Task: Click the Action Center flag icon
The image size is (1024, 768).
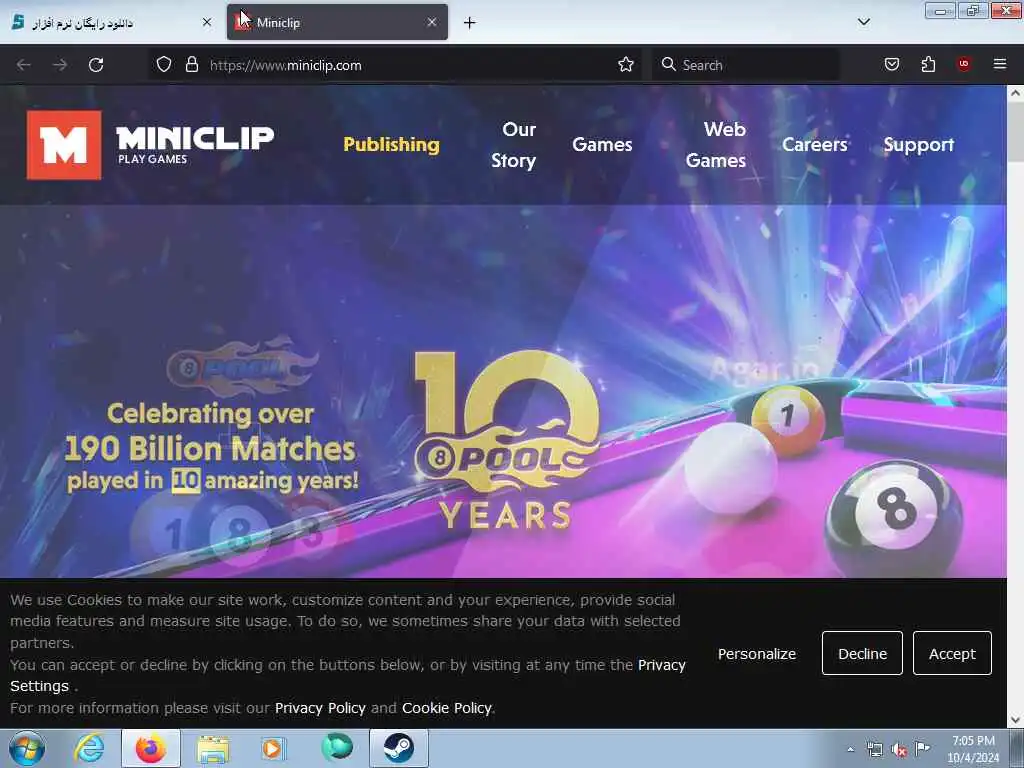Action: coord(922,748)
